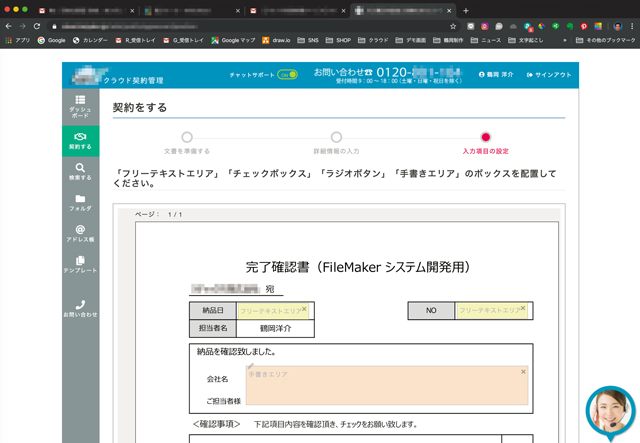This screenshot has width=640, height=443.
Task: Open the ダッシュボード sidebar icon
Action: click(80, 106)
